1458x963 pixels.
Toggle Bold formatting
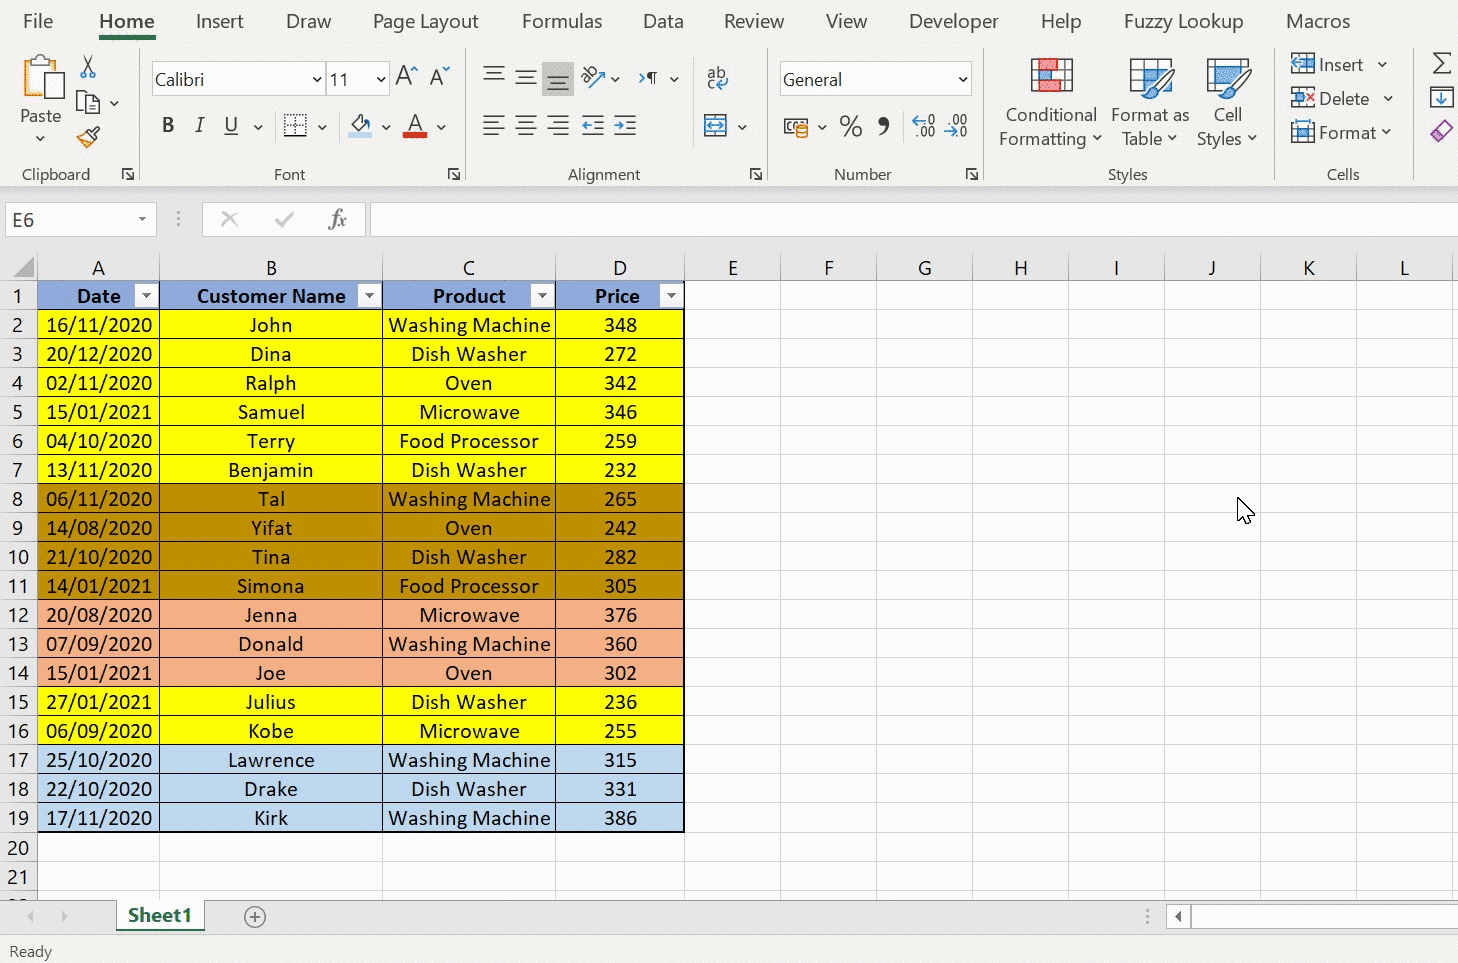168,126
